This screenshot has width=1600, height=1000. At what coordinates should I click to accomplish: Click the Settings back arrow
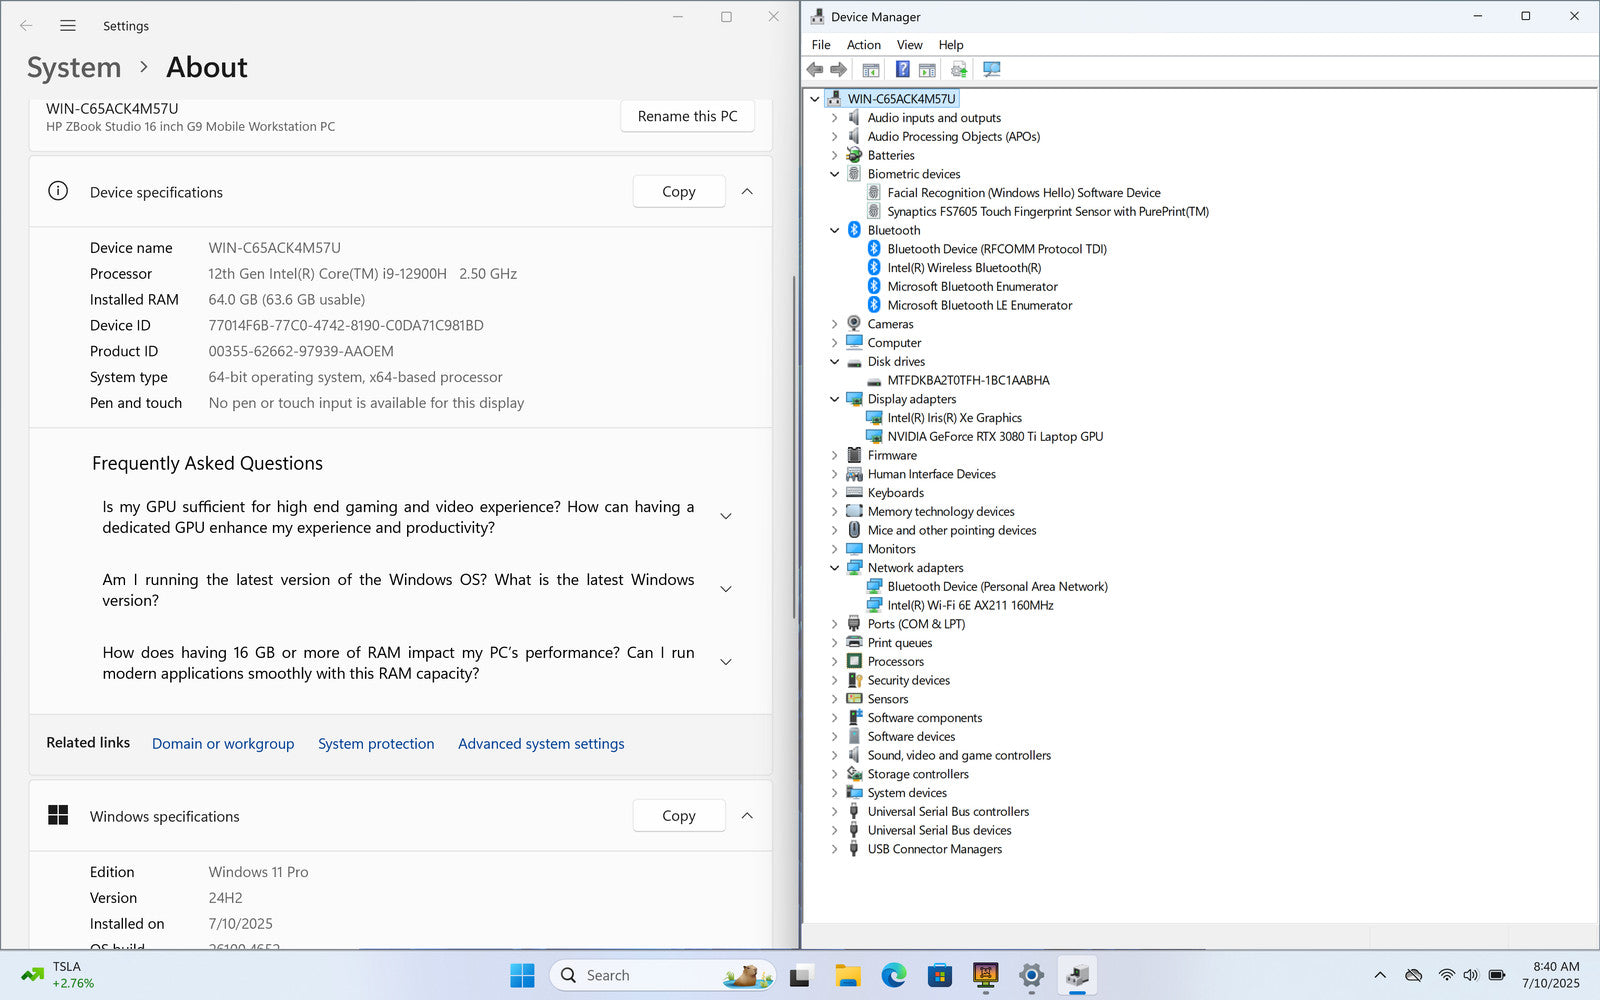click(26, 26)
